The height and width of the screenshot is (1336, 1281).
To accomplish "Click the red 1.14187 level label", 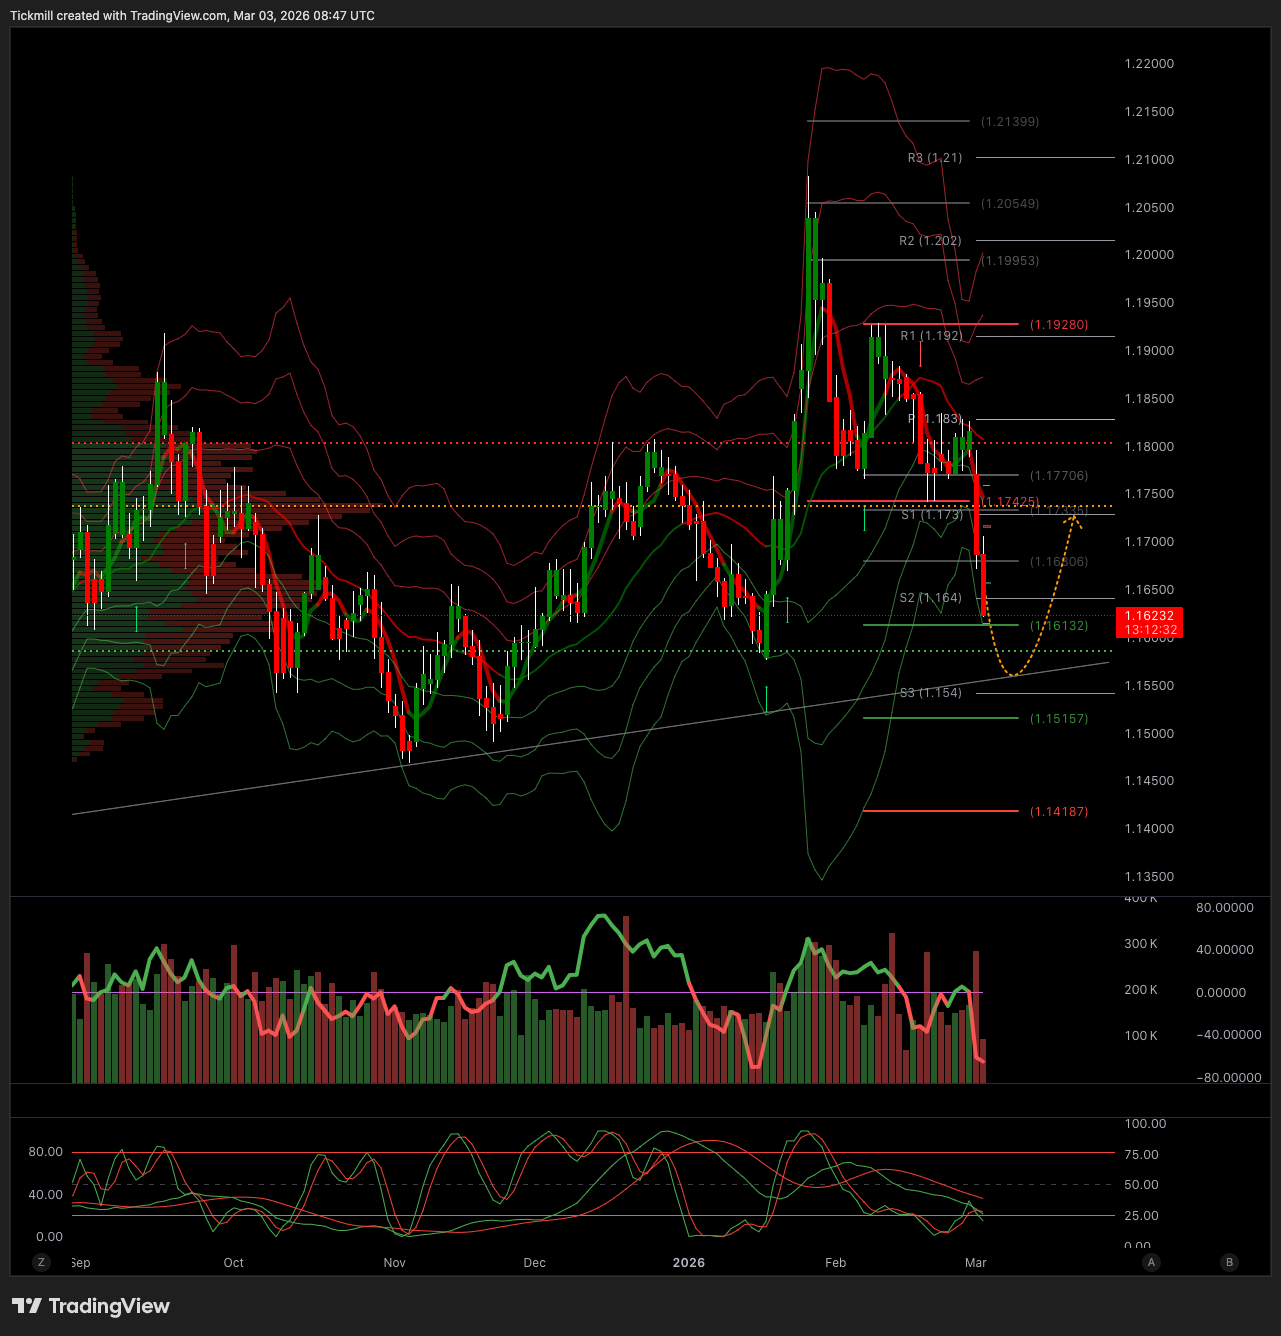I will (x=1059, y=812).
